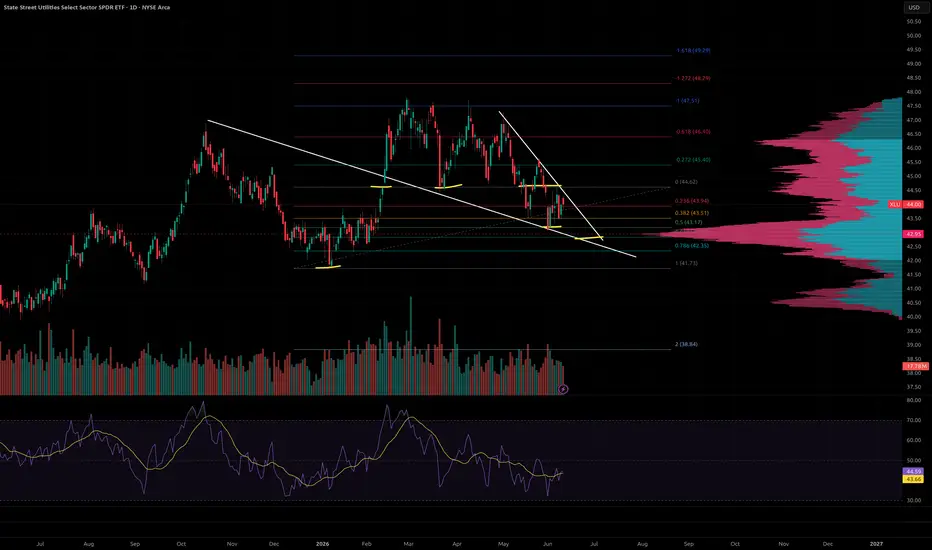Select the 0.272 (45.40) Fibonacci level label
This screenshot has height=550, width=932.
pos(692,160)
